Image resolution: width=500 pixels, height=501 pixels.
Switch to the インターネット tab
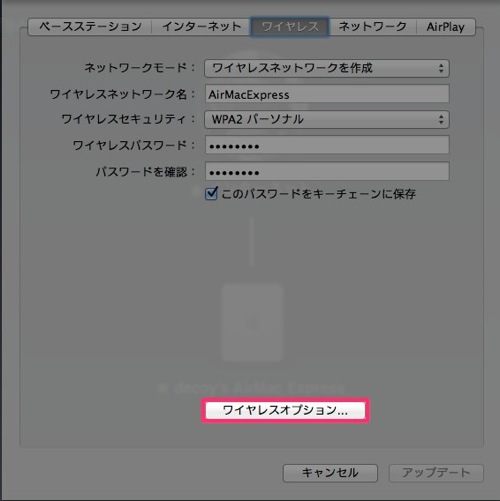[201, 27]
